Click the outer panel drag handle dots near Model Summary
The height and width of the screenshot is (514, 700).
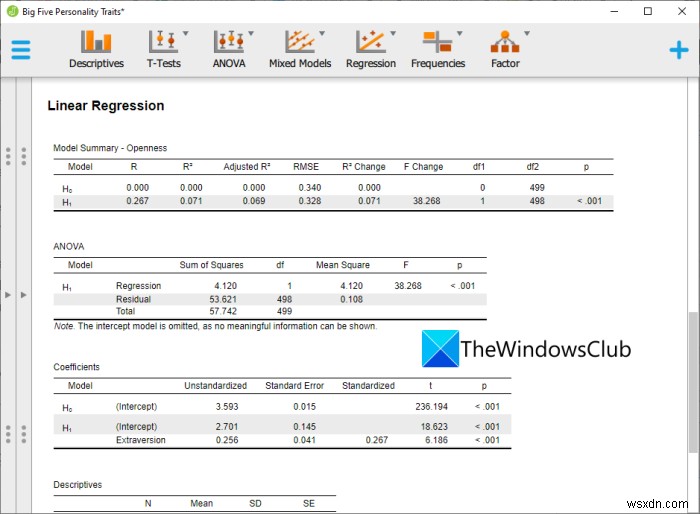coord(8,156)
